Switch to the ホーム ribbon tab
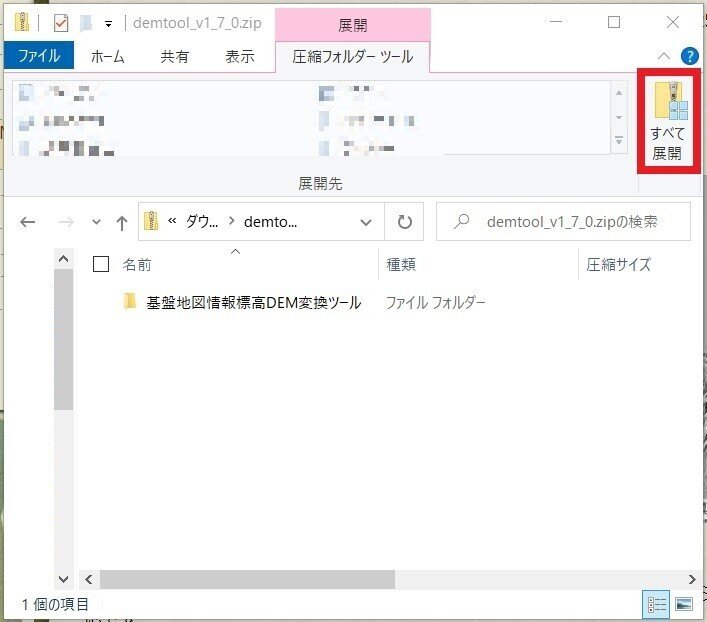707x622 pixels. [107, 56]
